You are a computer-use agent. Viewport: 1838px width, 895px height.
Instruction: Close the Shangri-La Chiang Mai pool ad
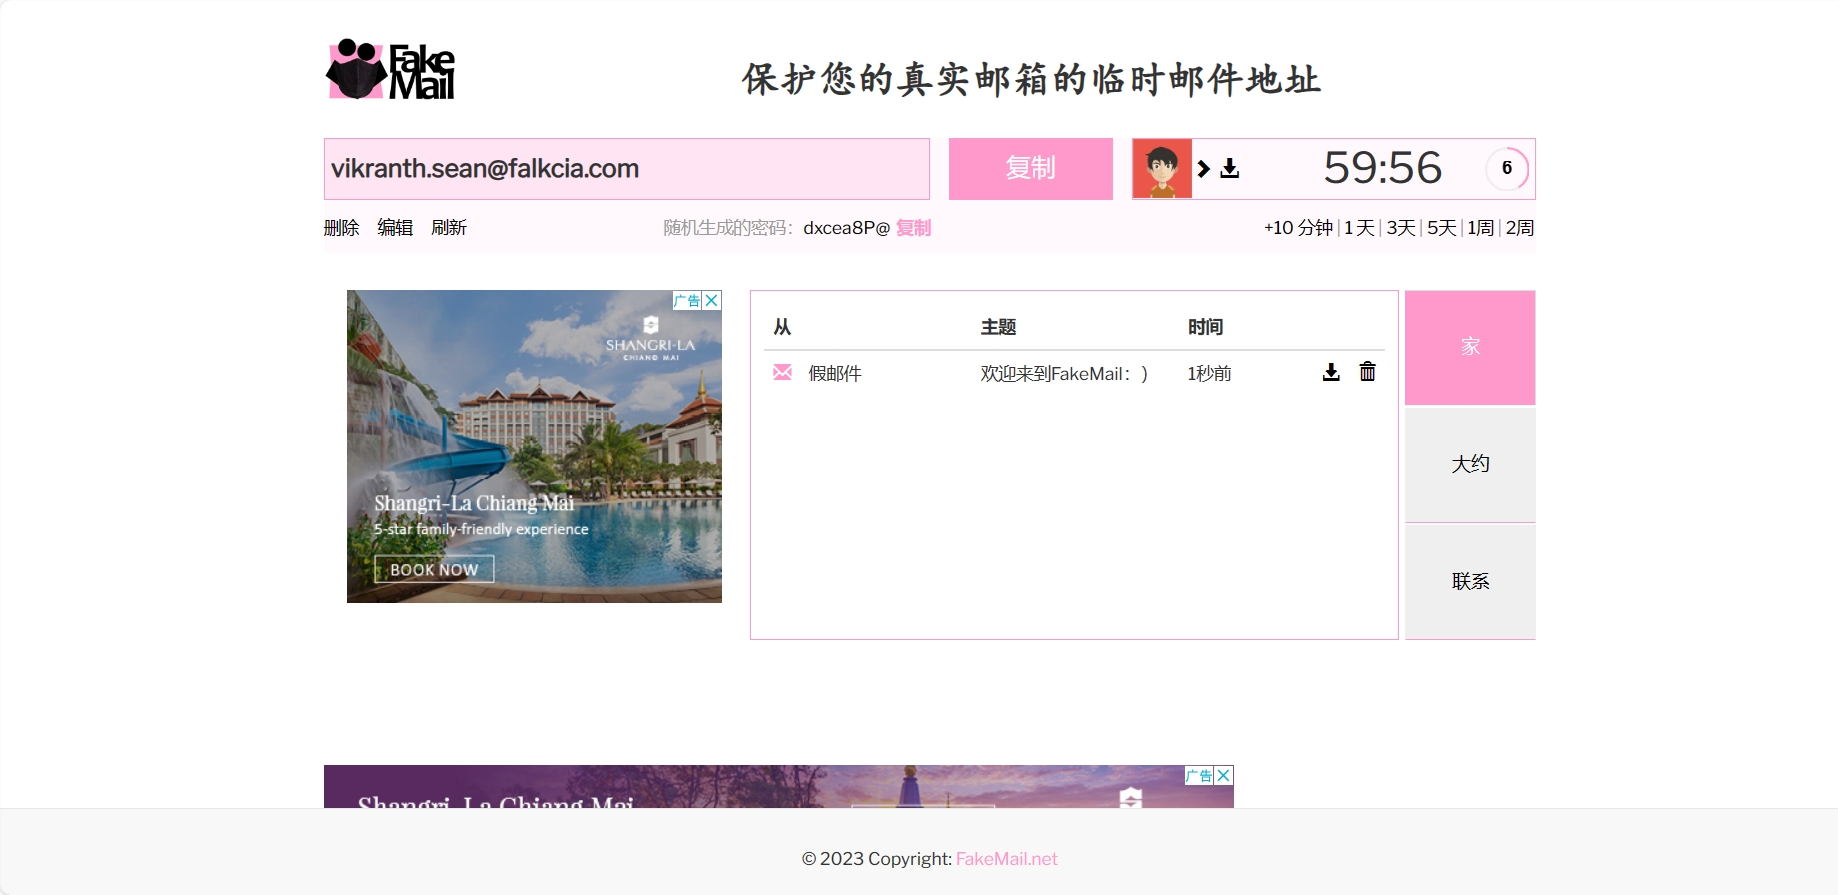tap(712, 300)
